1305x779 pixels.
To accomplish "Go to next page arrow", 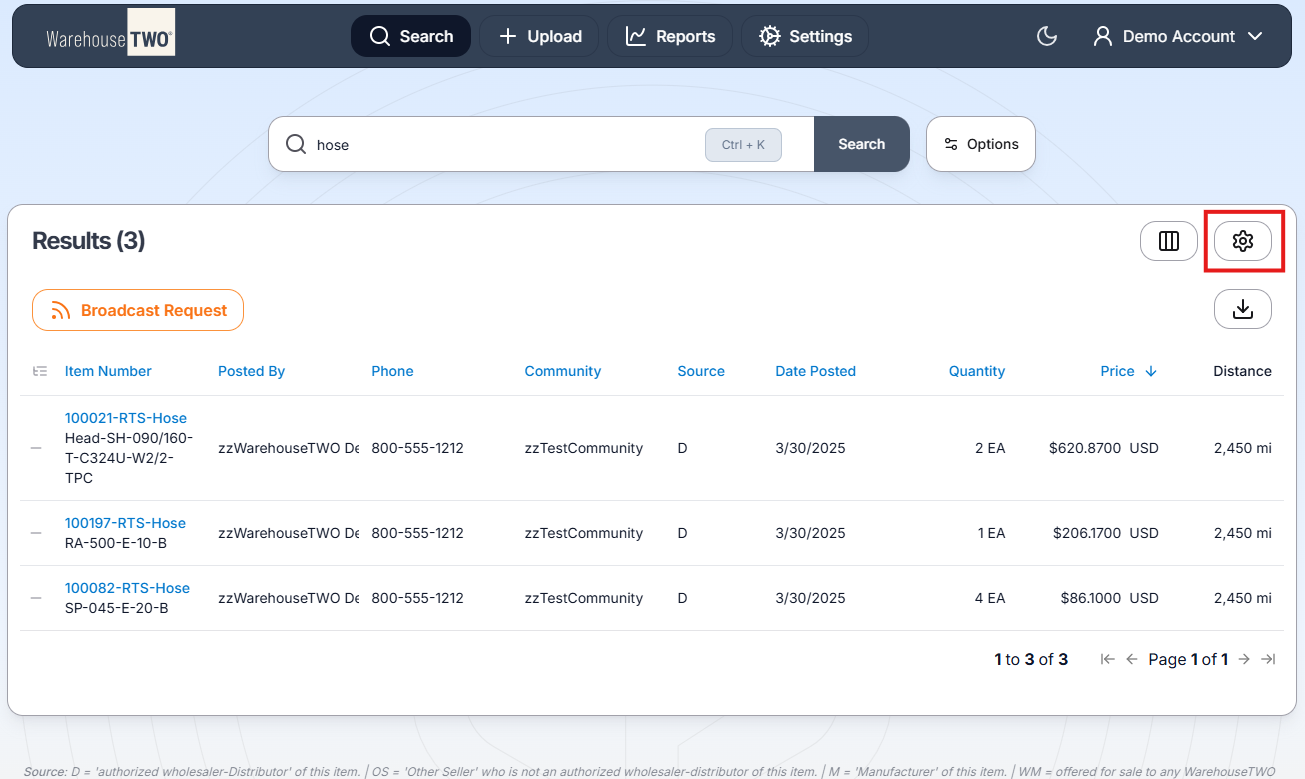I will [x=1244, y=659].
